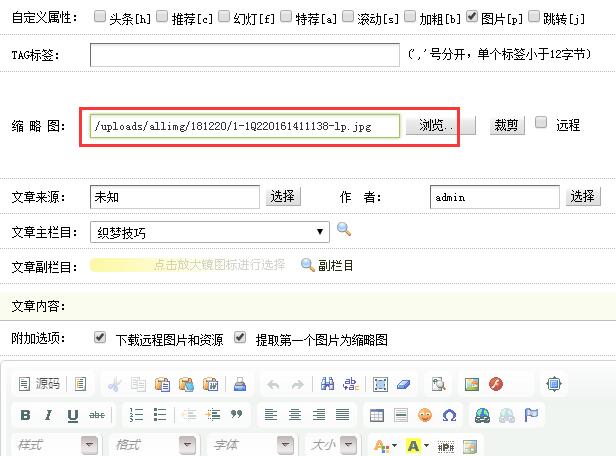The height and width of the screenshot is (456, 616).
Task: Open the 字体 font dropdown
Action: tap(252, 445)
